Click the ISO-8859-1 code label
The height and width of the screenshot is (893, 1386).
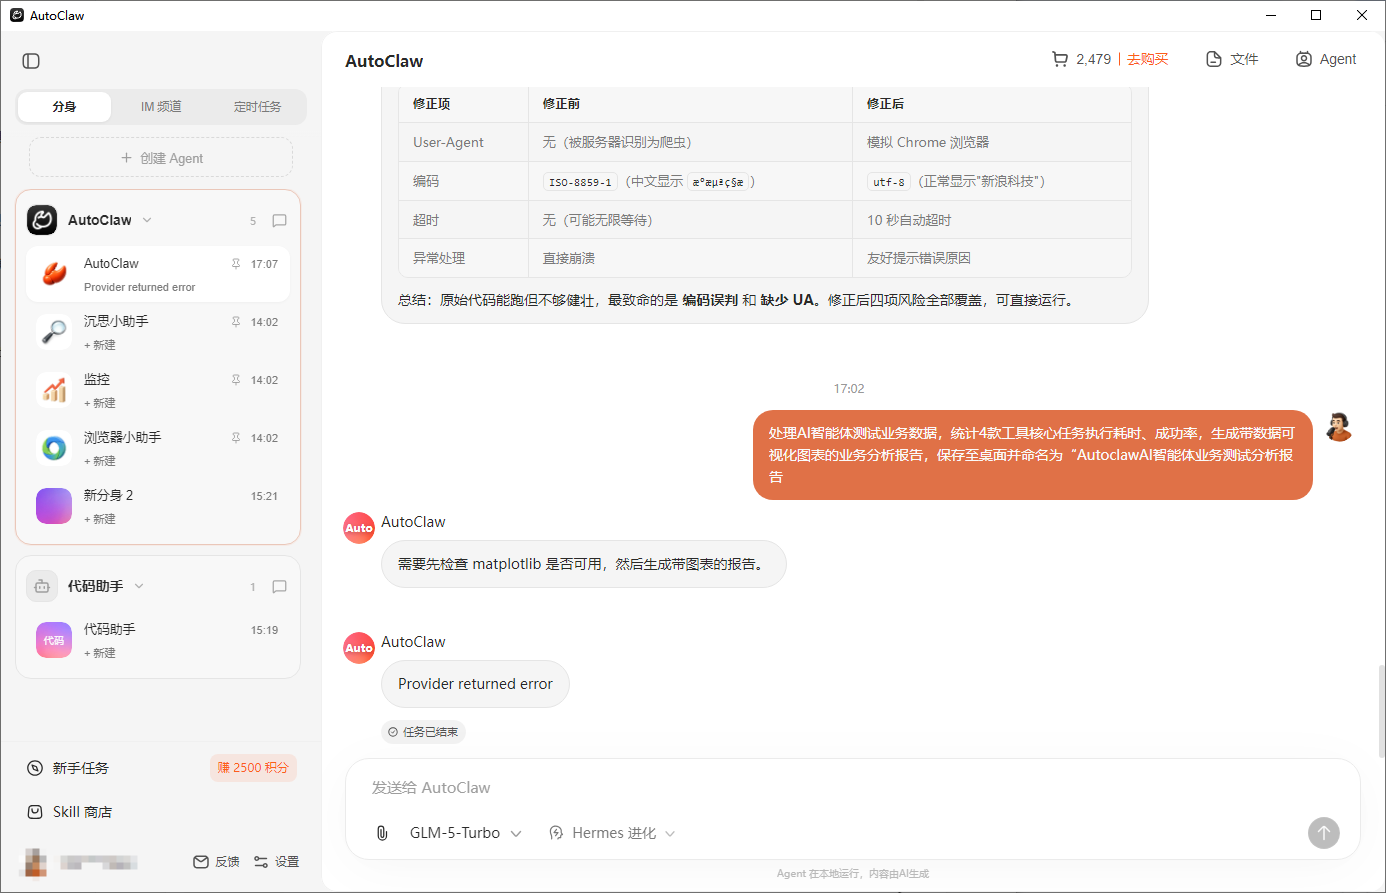click(x=580, y=182)
